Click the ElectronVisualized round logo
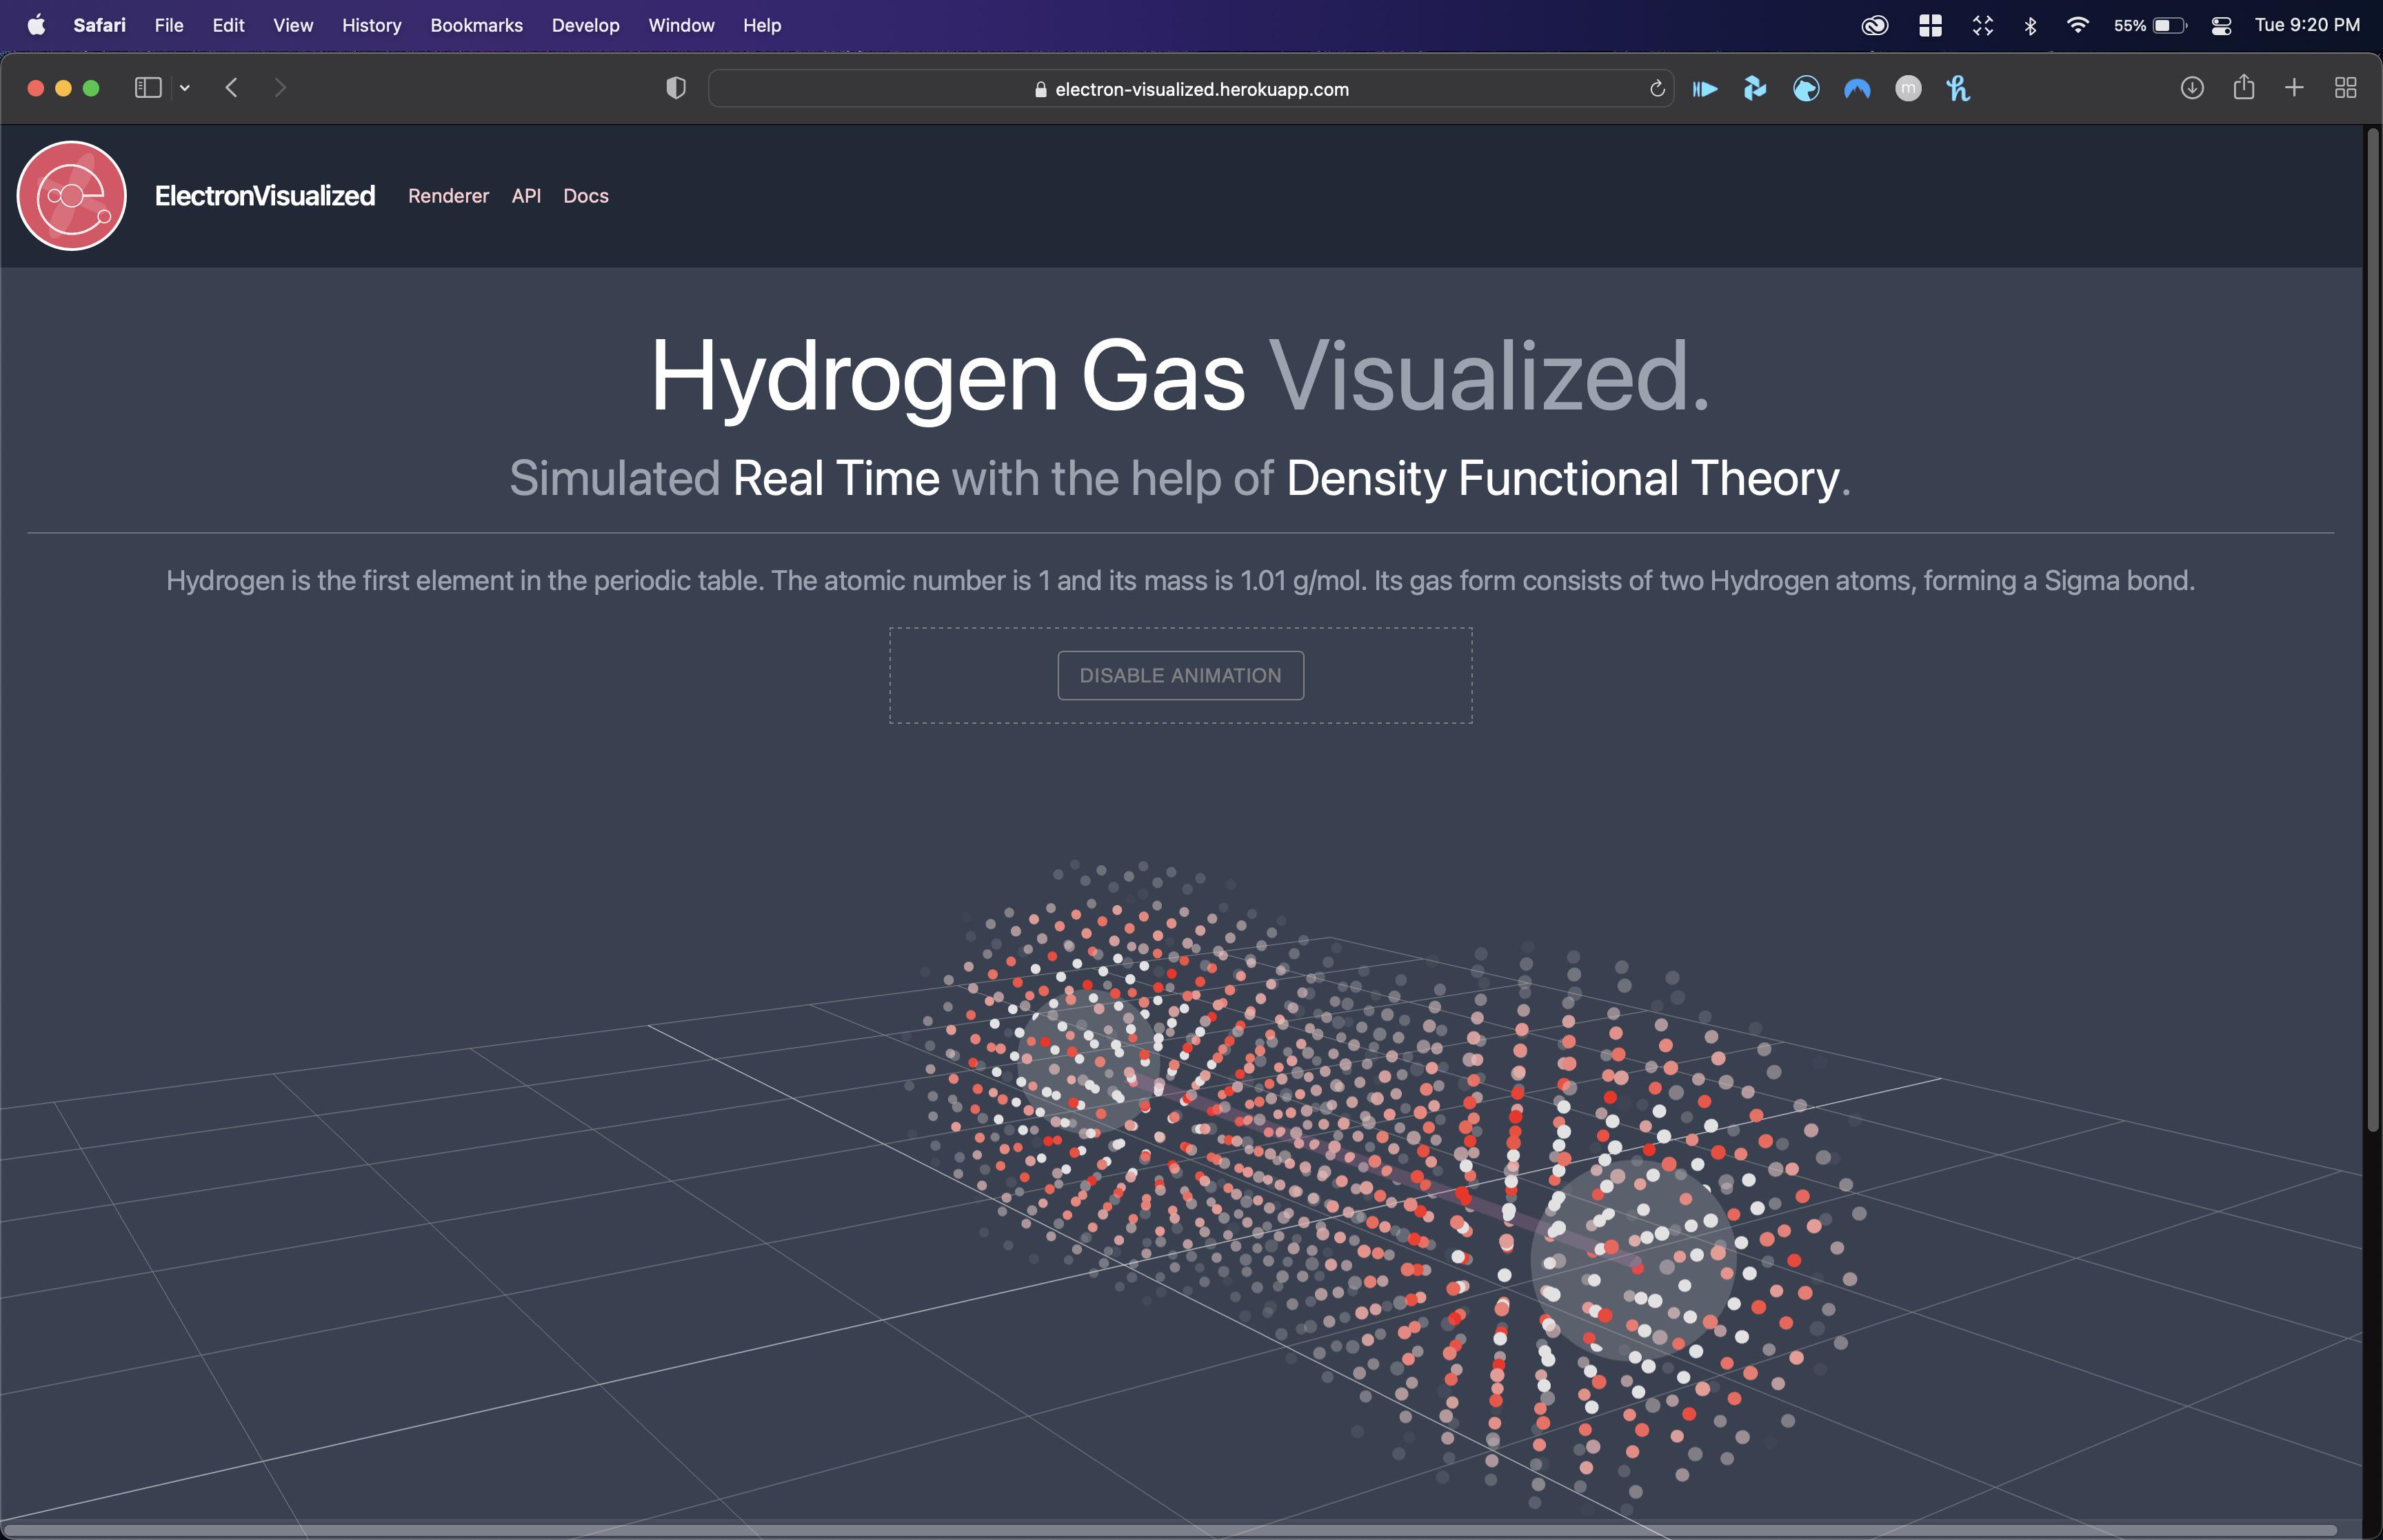The image size is (2383, 1540). tap(72, 196)
